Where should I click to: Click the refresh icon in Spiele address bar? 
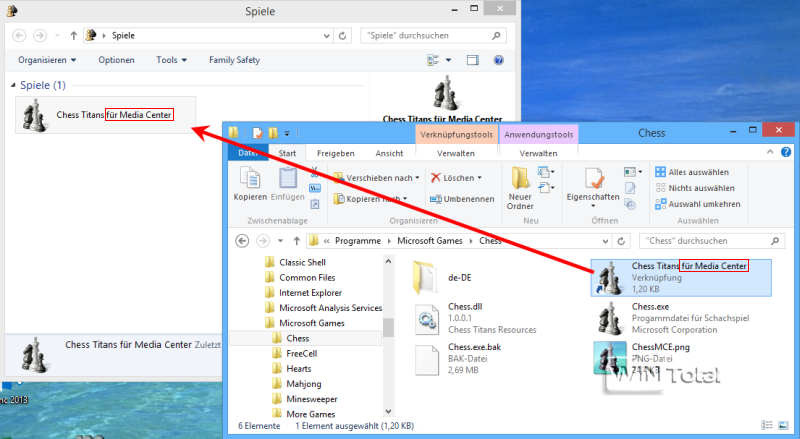(342, 36)
